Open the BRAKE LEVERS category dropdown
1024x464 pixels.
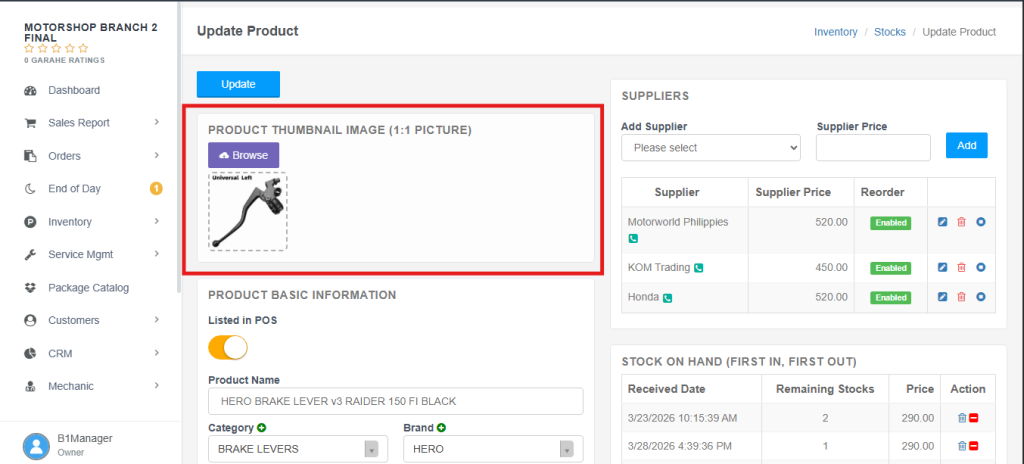pyautogui.click(x=298, y=449)
